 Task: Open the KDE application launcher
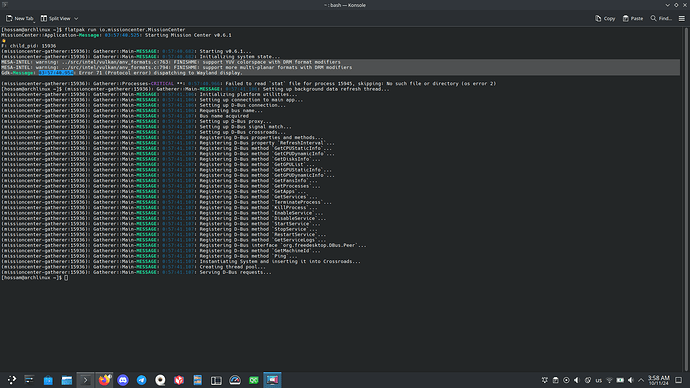tap(11, 380)
